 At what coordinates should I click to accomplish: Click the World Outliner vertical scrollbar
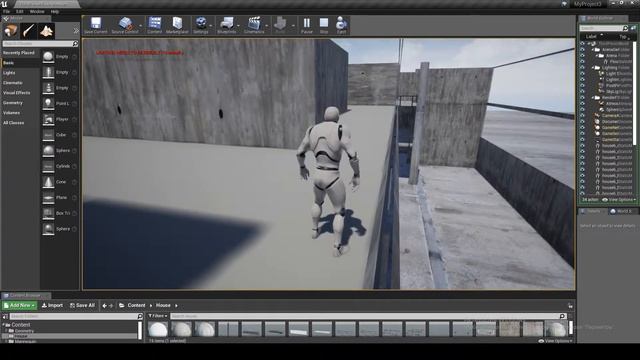pos(635,92)
